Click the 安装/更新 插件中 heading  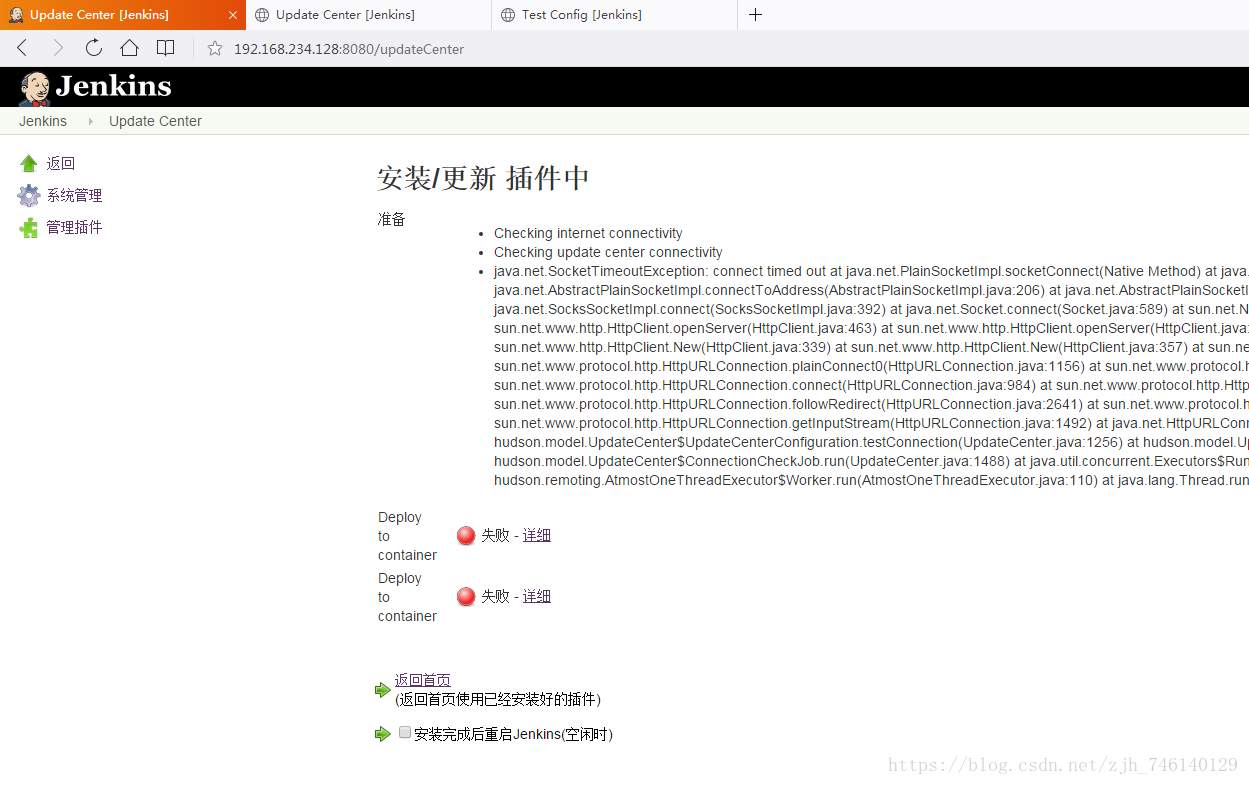pos(483,179)
